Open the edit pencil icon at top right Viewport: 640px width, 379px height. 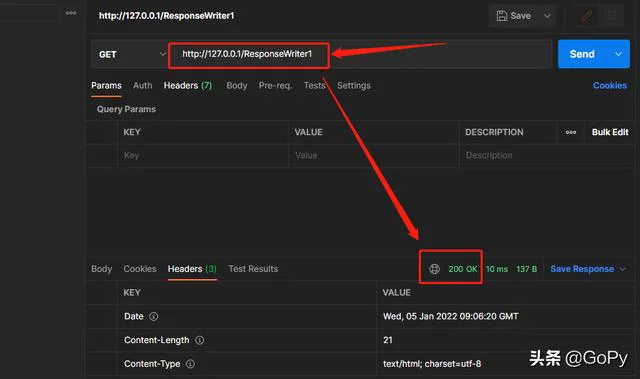(x=587, y=16)
